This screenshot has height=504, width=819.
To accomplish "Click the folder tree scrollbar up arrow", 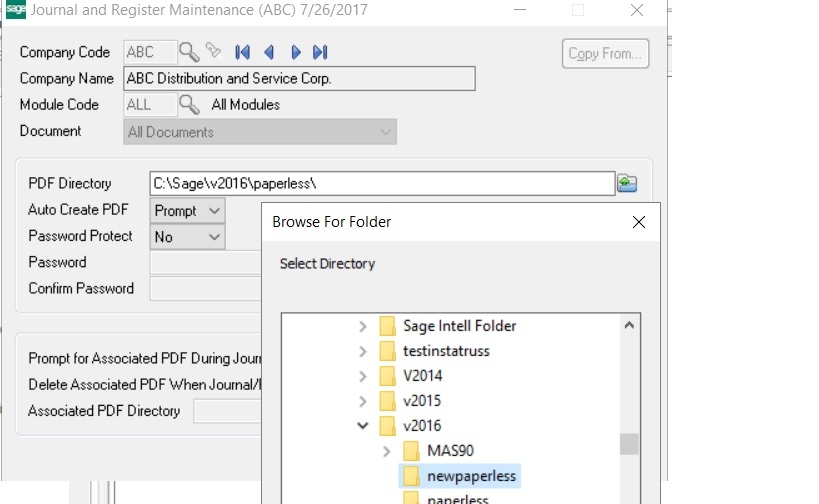I will [x=629, y=326].
